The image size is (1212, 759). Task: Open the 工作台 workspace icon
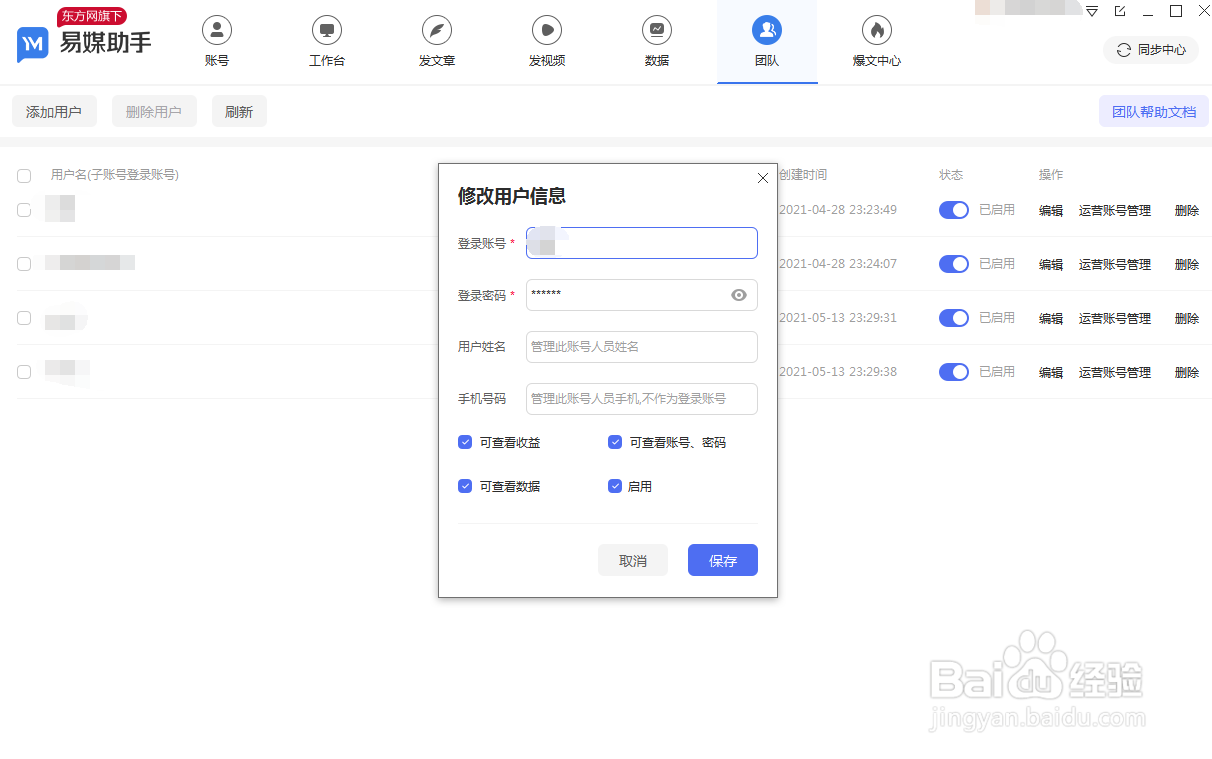pos(327,31)
